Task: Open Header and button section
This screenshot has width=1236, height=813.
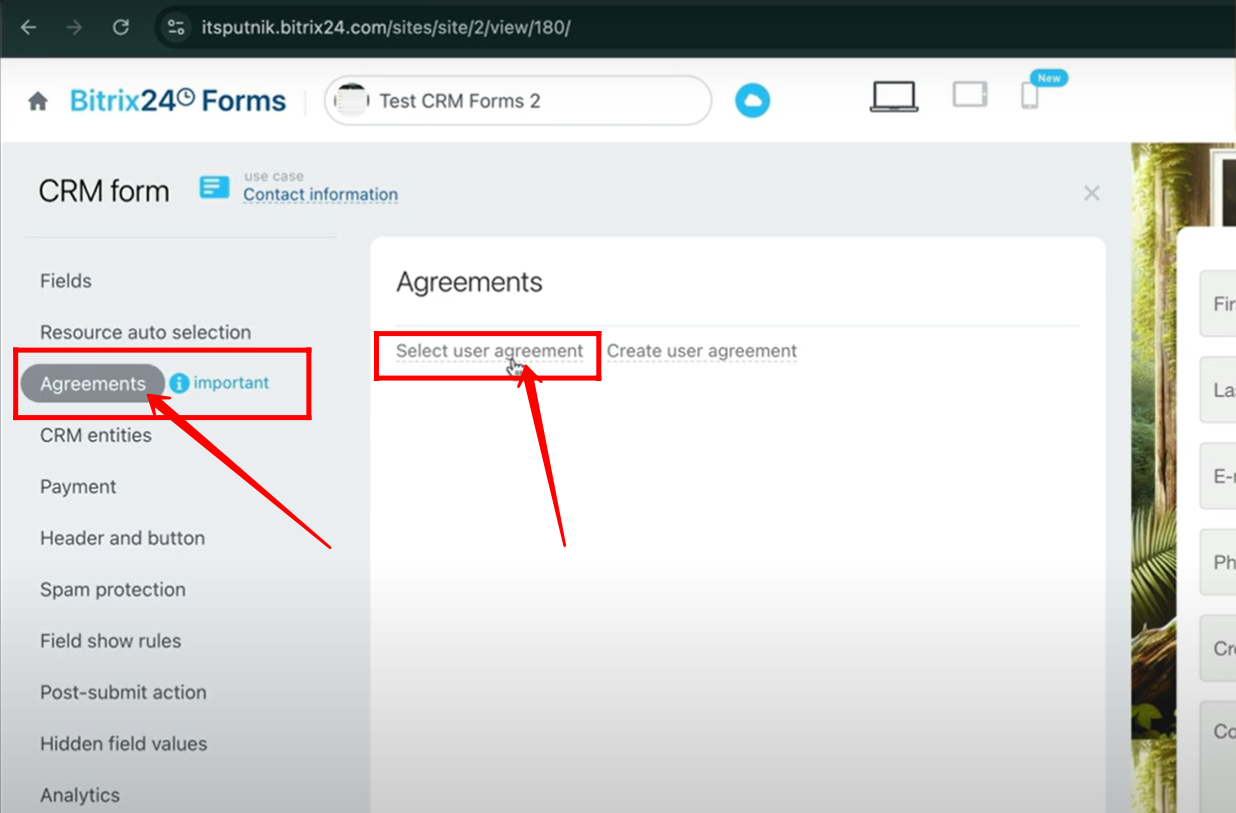Action: 122,538
